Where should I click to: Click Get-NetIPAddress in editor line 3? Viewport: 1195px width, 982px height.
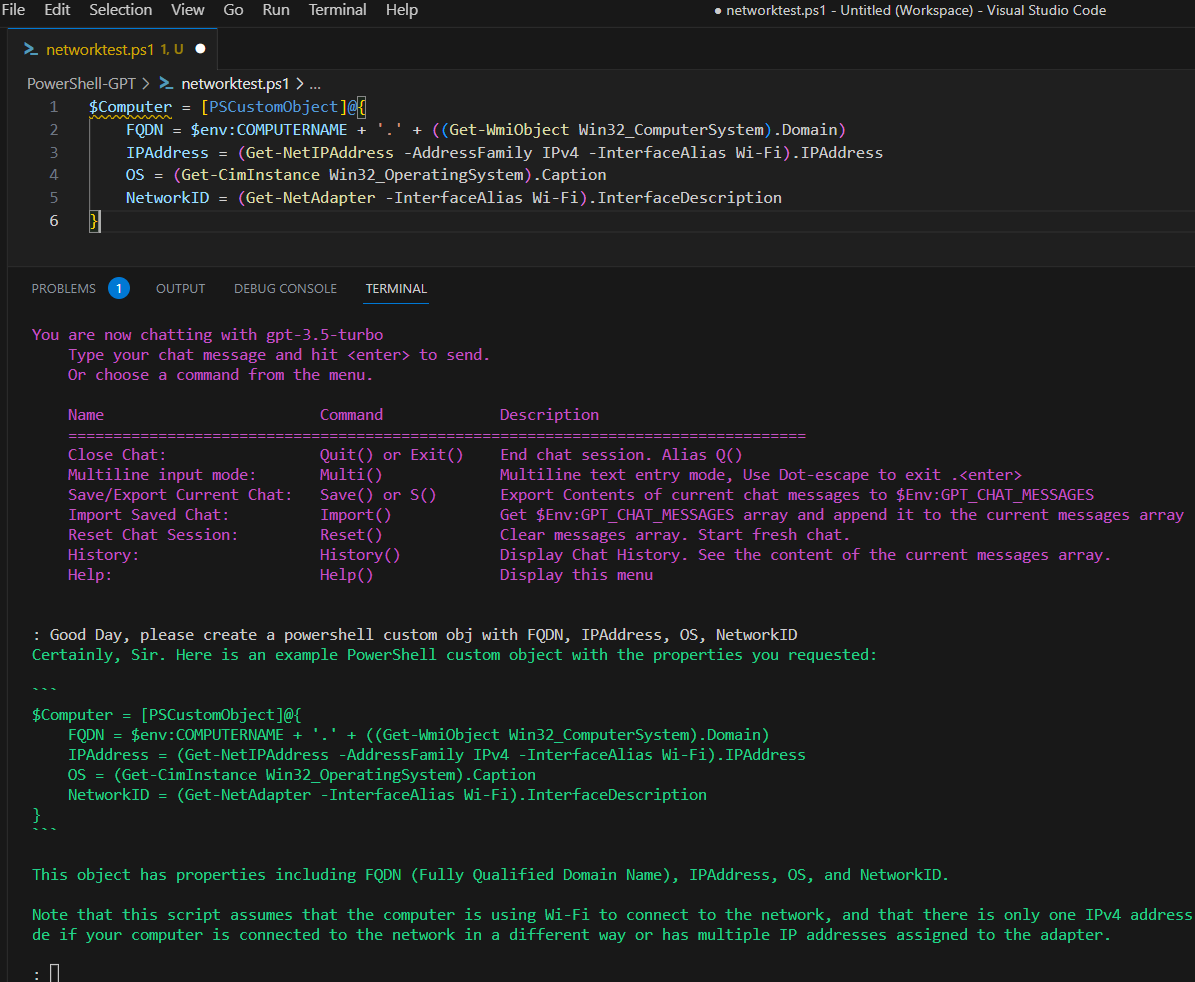pos(320,152)
